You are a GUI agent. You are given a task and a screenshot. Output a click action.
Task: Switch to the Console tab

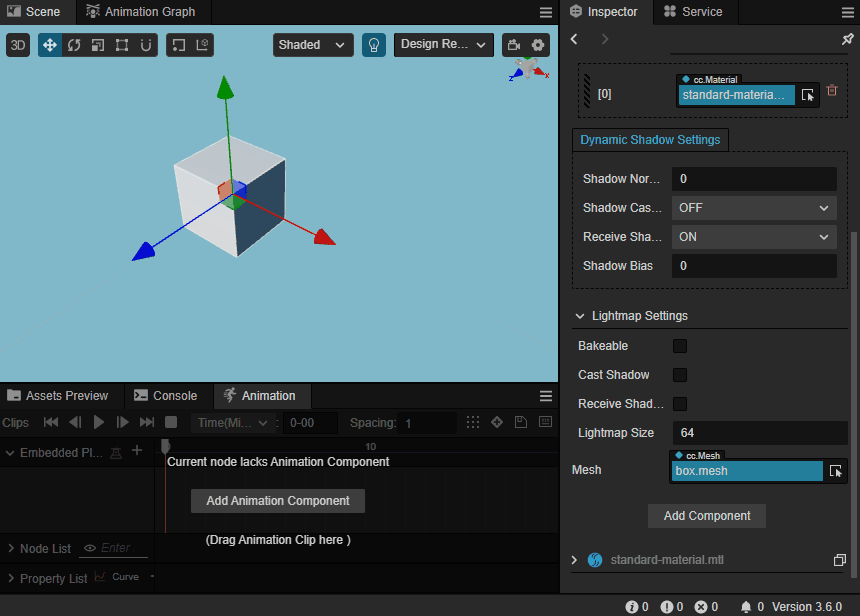tap(166, 396)
